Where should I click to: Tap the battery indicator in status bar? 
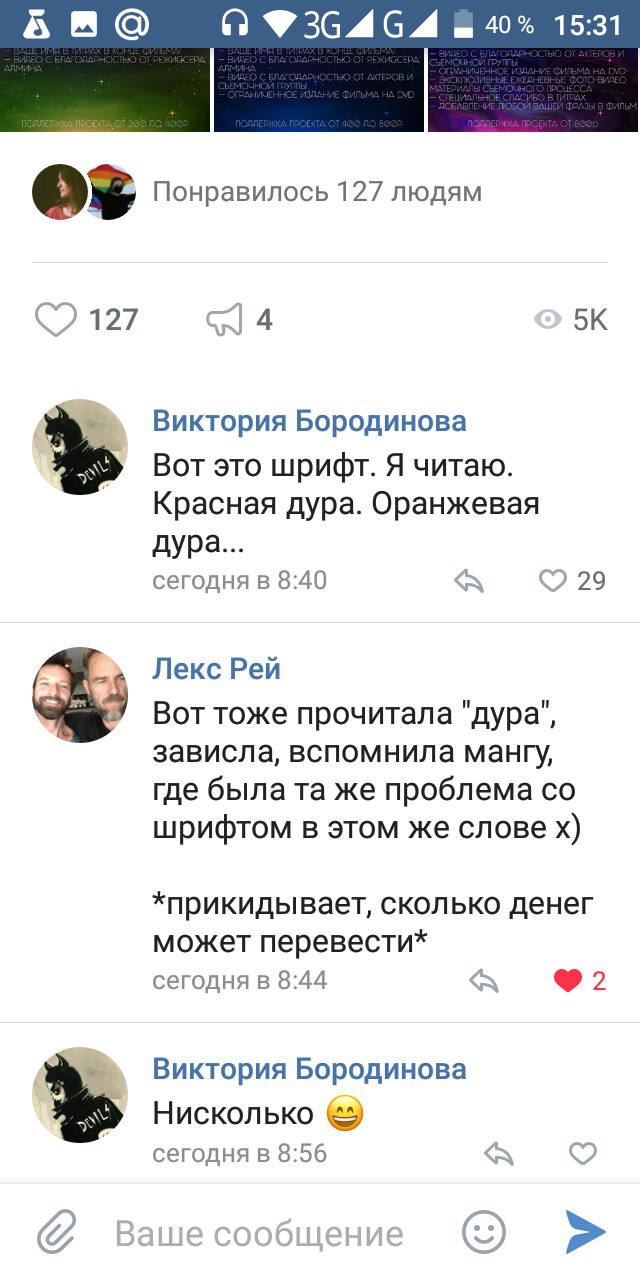[463, 23]
